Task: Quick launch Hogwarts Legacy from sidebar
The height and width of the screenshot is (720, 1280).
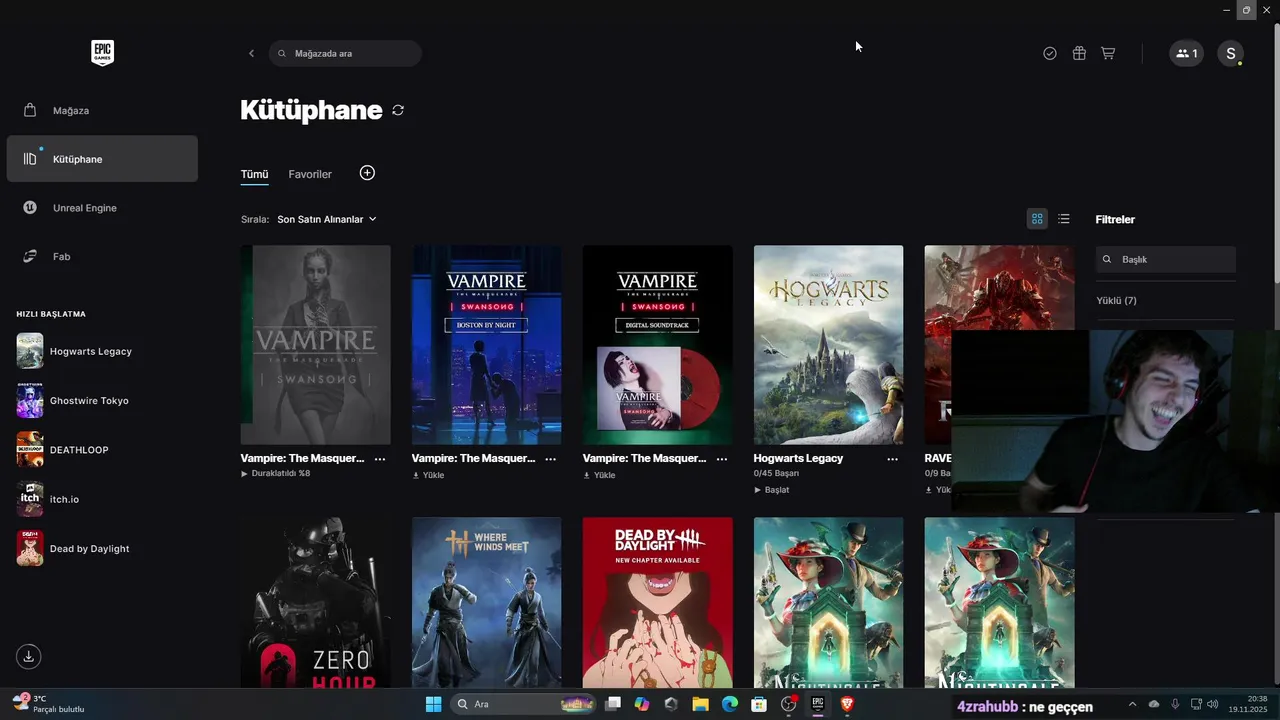Action: pyautogui.click(x=102, y=351)
